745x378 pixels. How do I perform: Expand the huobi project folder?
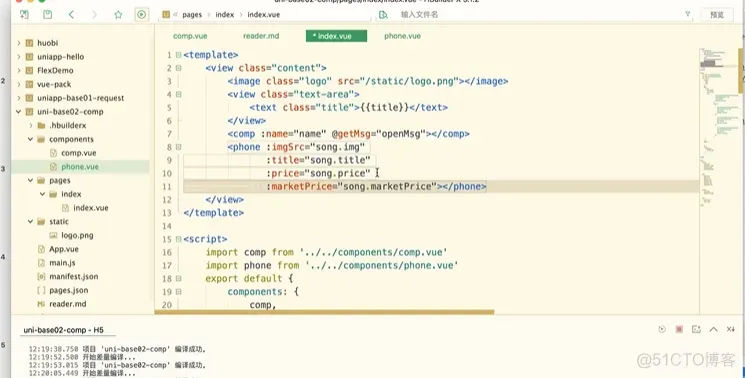coord(19,43)
